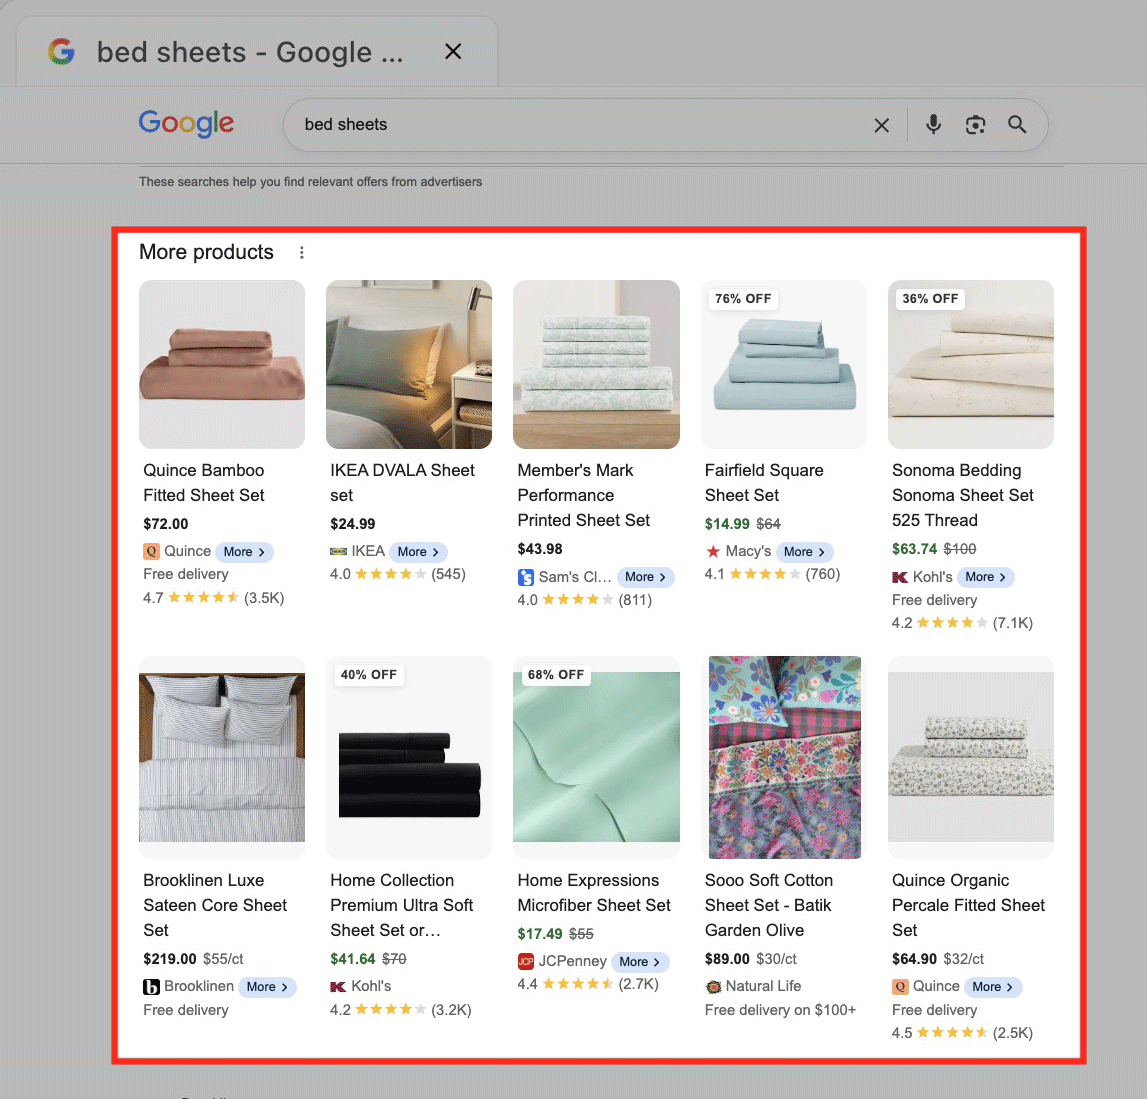Viewport: 1147px width, 1099px height.
Task: Open More products three-dot menu
Action: point(301,252)
